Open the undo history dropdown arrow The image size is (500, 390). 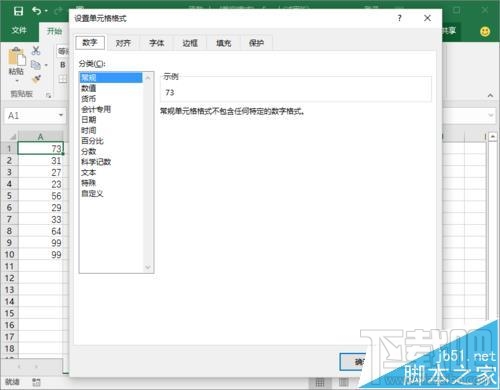click(x=46, y=11)
